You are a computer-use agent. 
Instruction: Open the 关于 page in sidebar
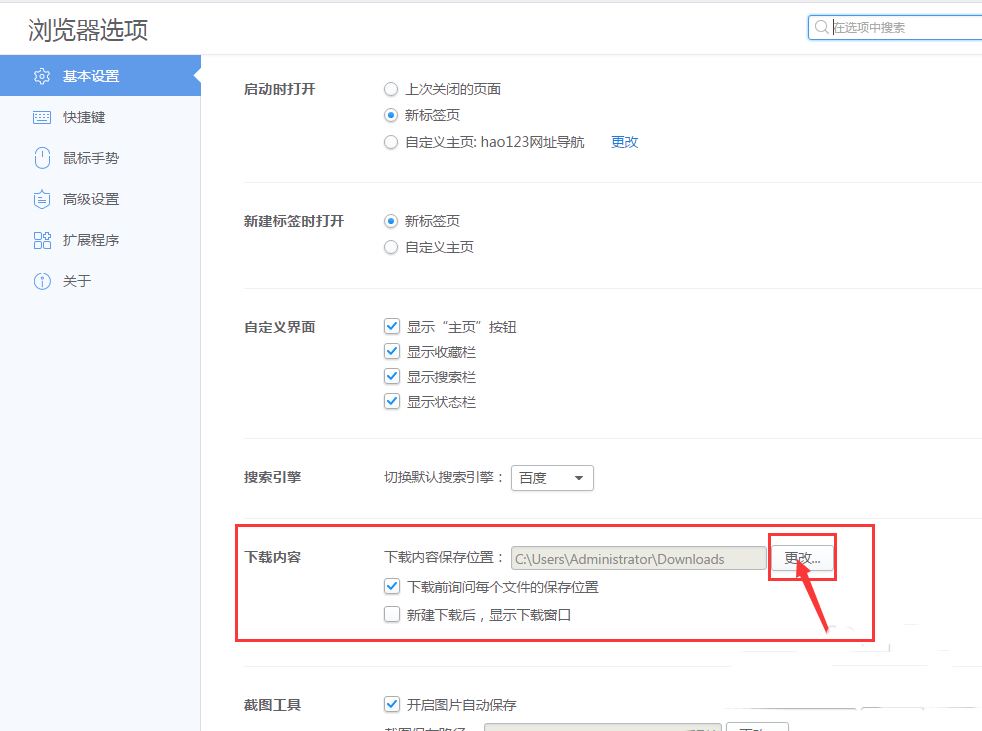pyautogui.click(x=75, y=281)
